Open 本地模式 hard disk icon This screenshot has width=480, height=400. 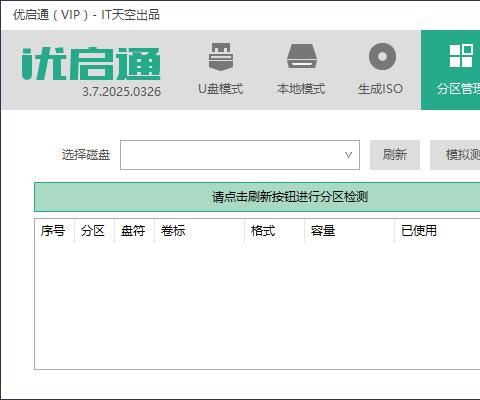[301, 56]
